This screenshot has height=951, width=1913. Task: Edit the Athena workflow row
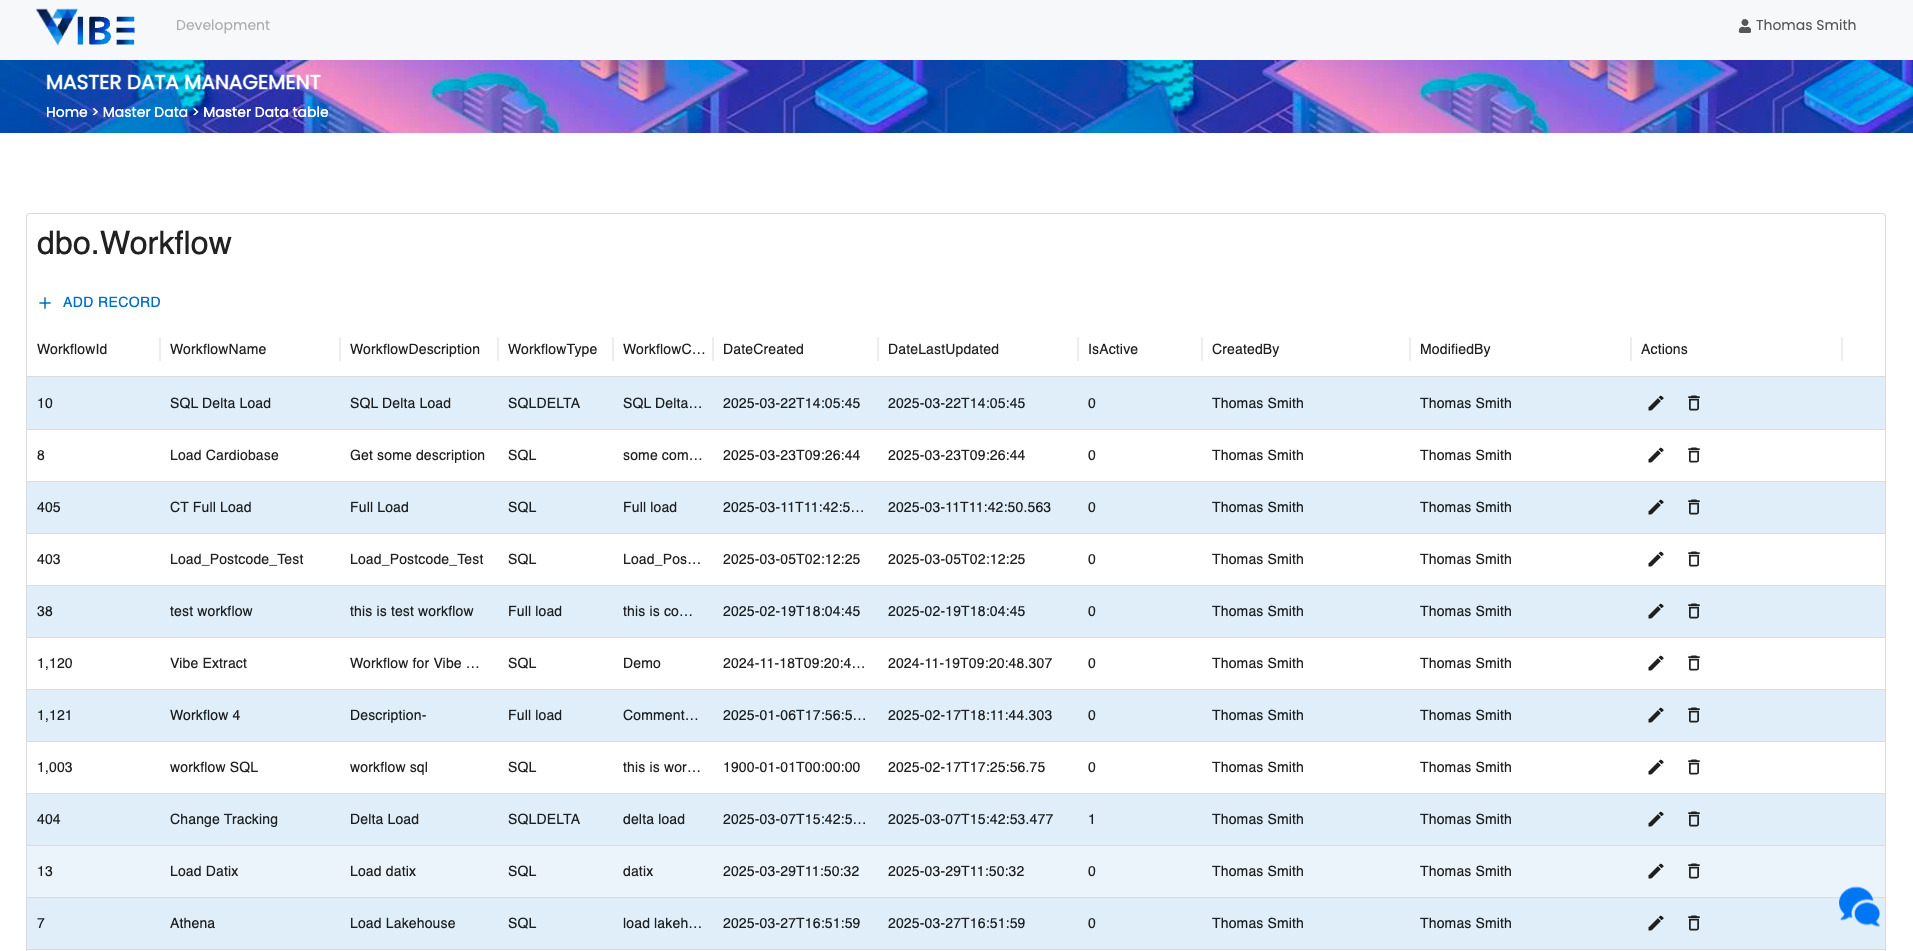point(1656,923)
